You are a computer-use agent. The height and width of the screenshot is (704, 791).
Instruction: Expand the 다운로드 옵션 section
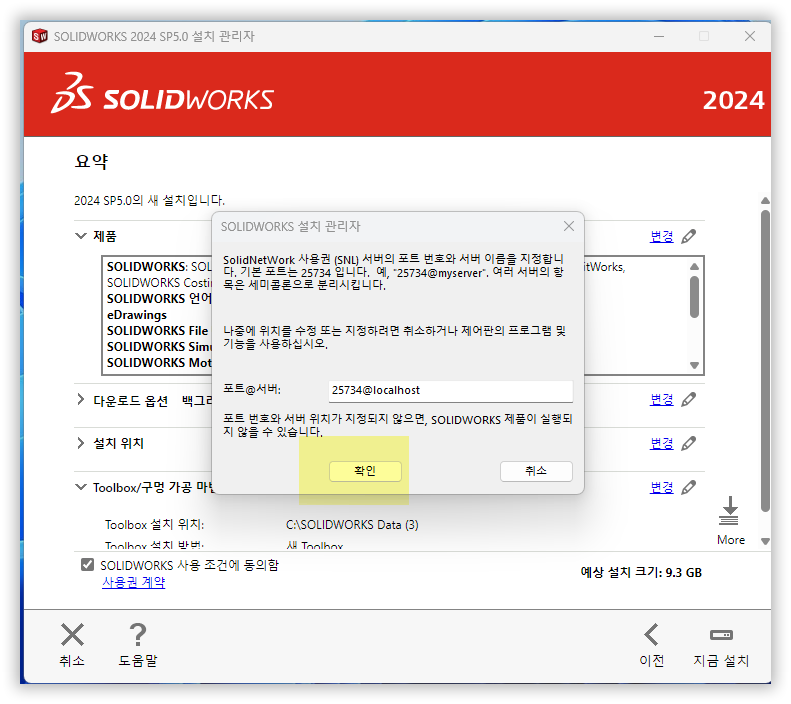81,400
